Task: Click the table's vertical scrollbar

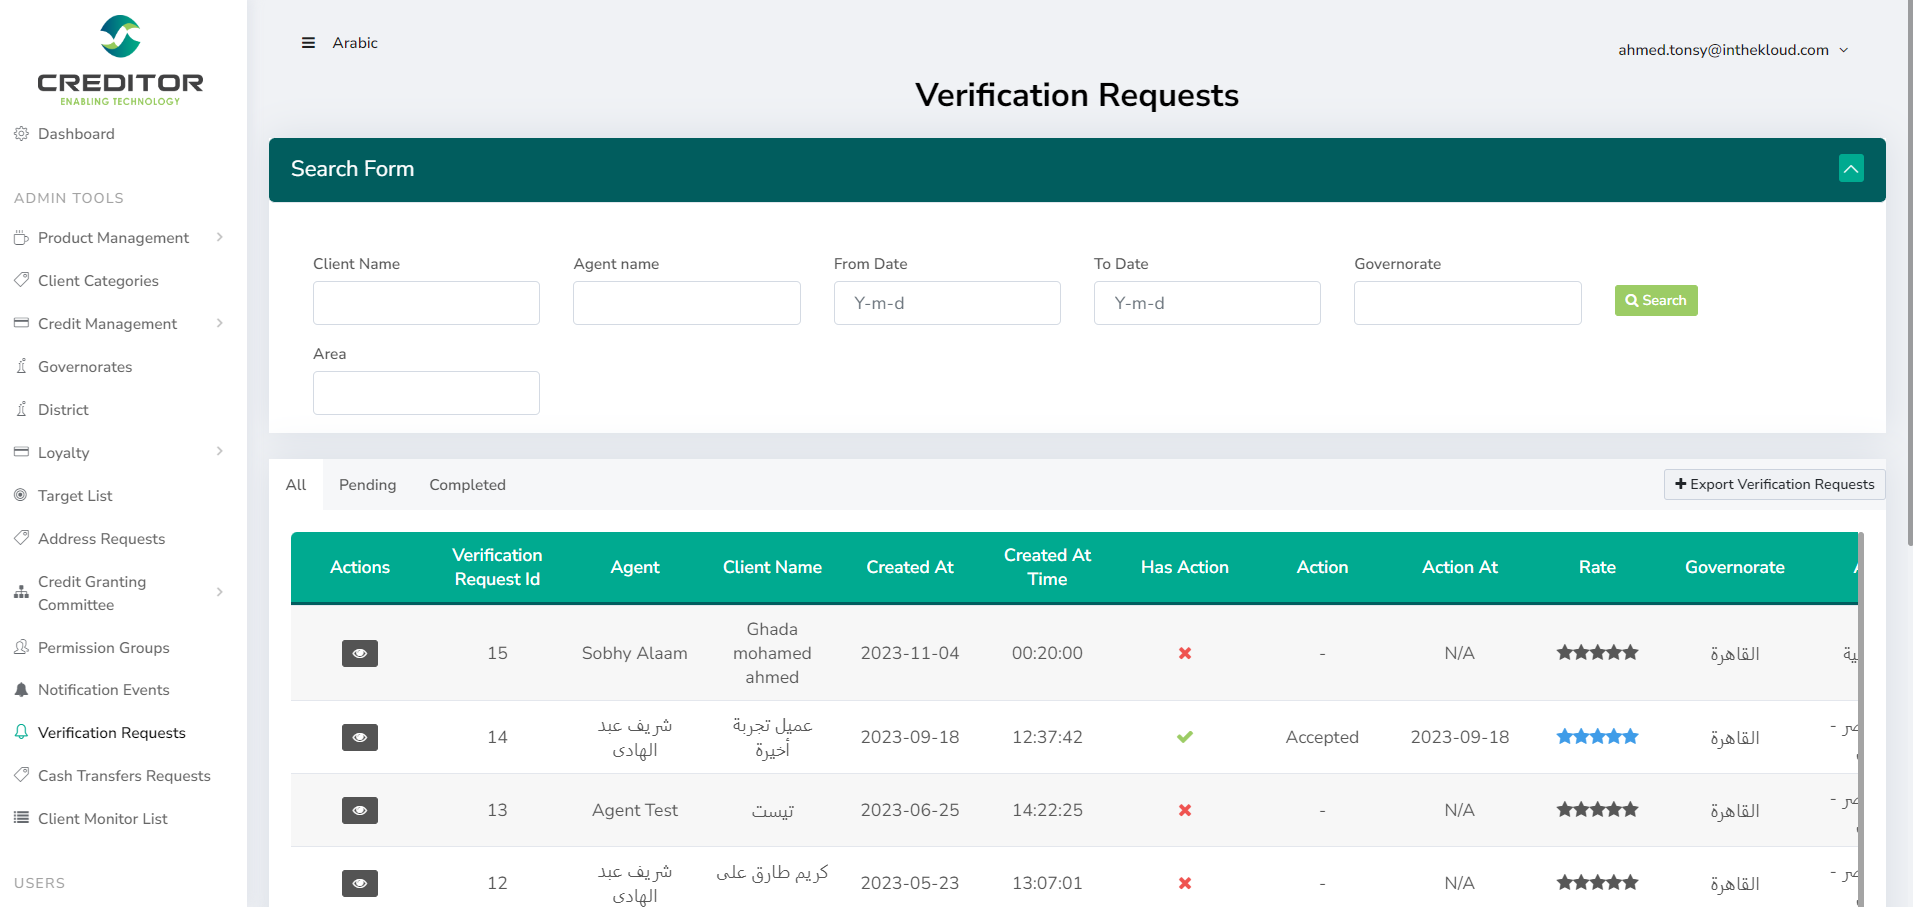Action: [x=1860, y=720]
